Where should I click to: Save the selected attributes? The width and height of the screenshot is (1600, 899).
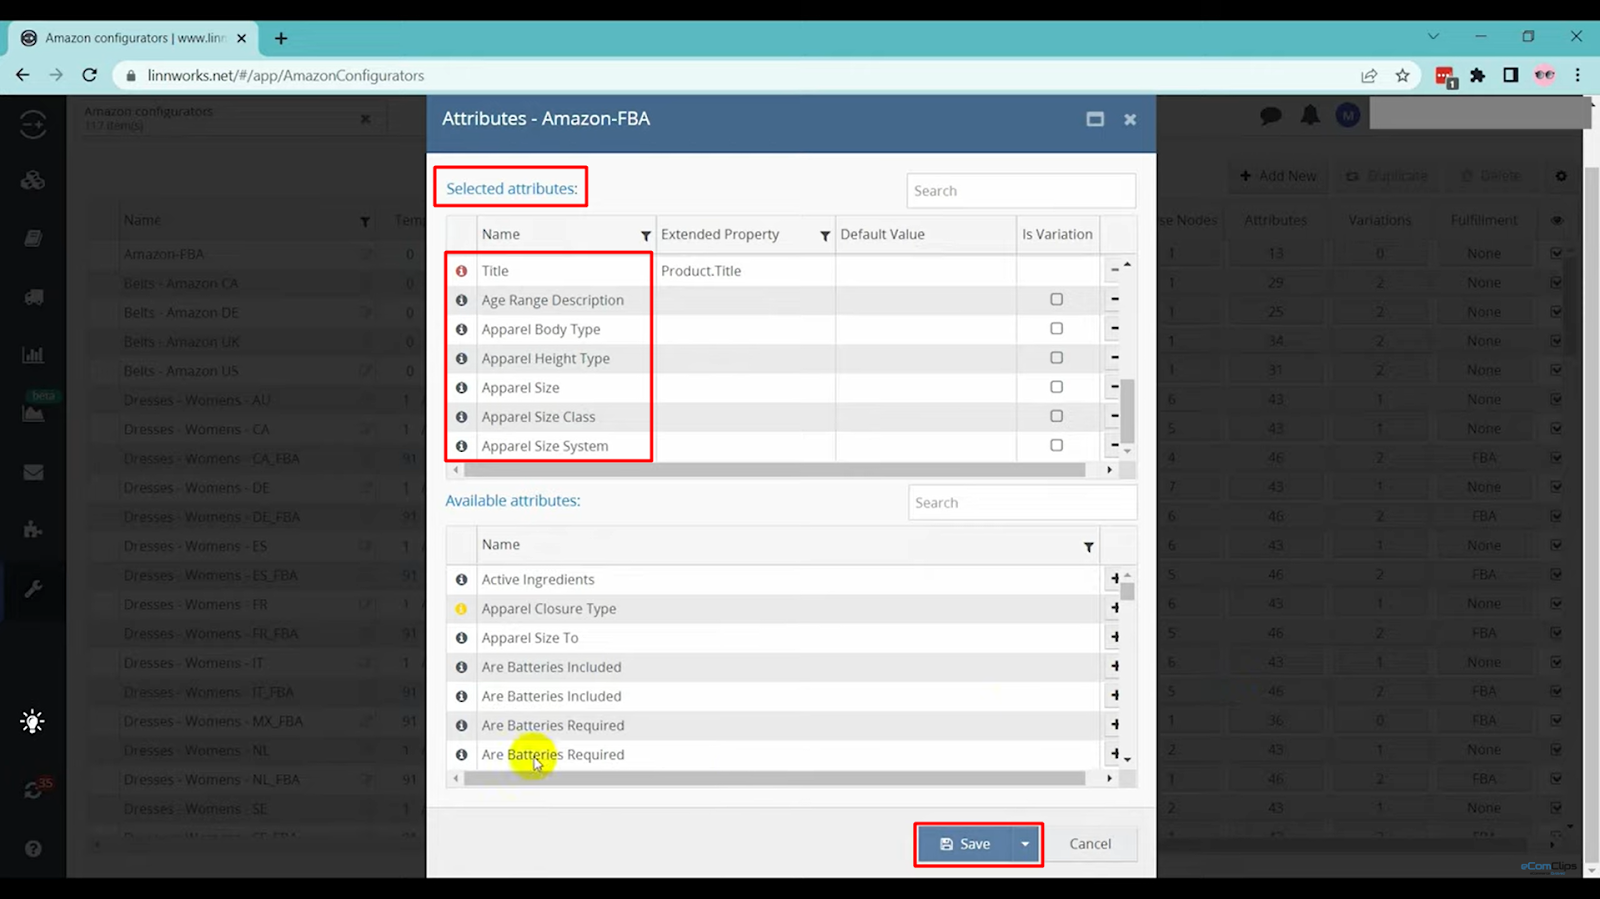(965, 844)
